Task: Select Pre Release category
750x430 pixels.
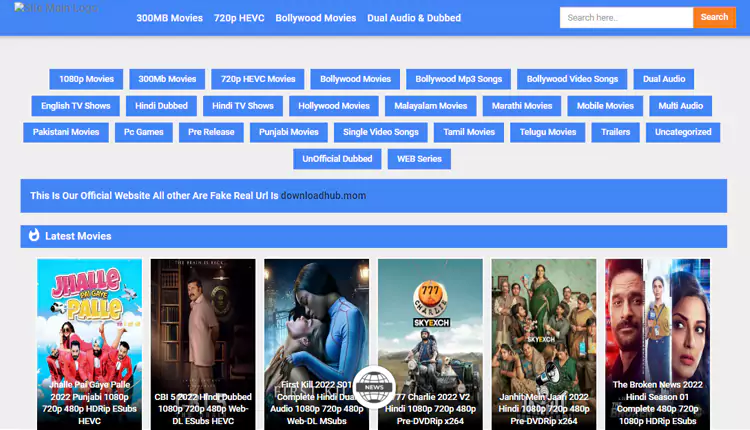Action: click(x=211, y=132)
